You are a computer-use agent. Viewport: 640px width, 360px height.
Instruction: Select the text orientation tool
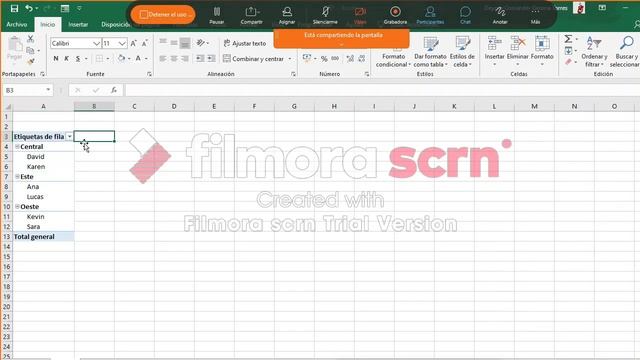(x=201, y=43)
